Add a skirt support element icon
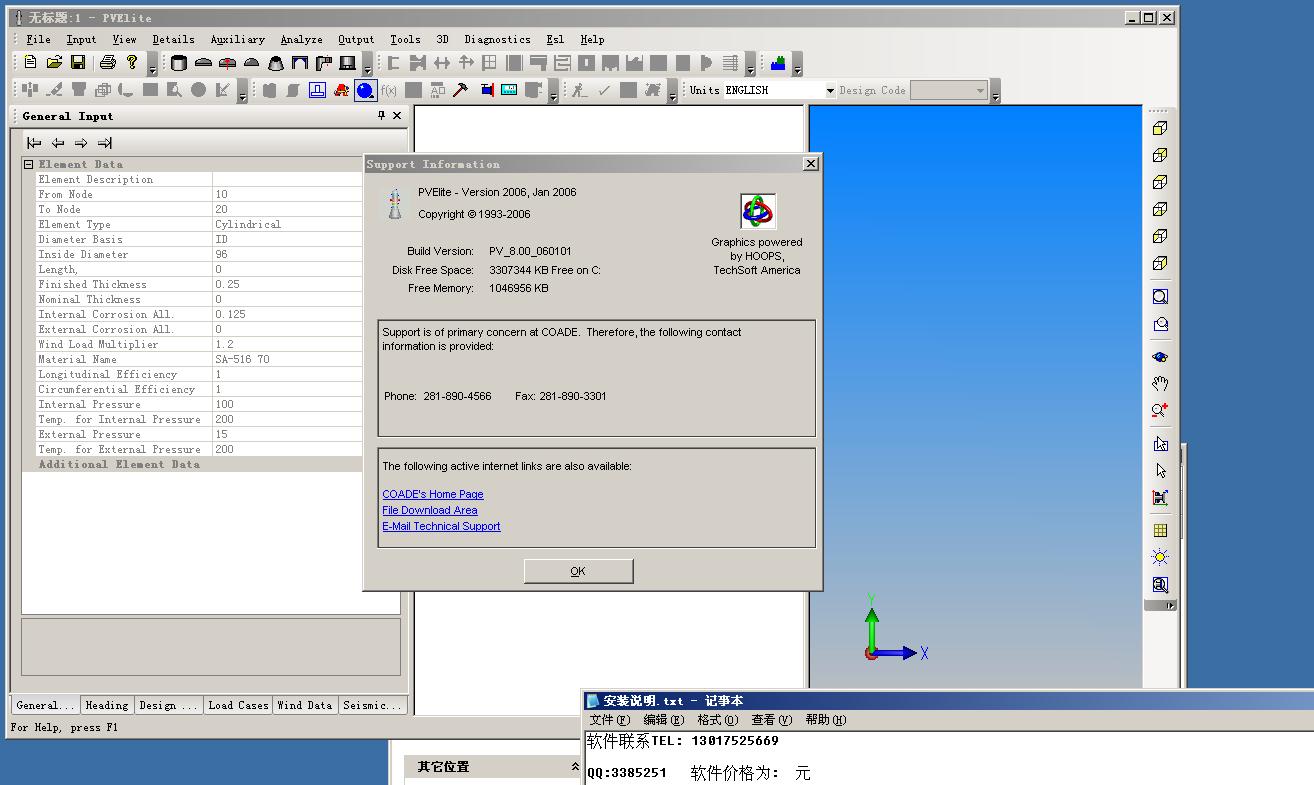The height and width of the screenshot is (785, 1314). (x=348, y=63)
